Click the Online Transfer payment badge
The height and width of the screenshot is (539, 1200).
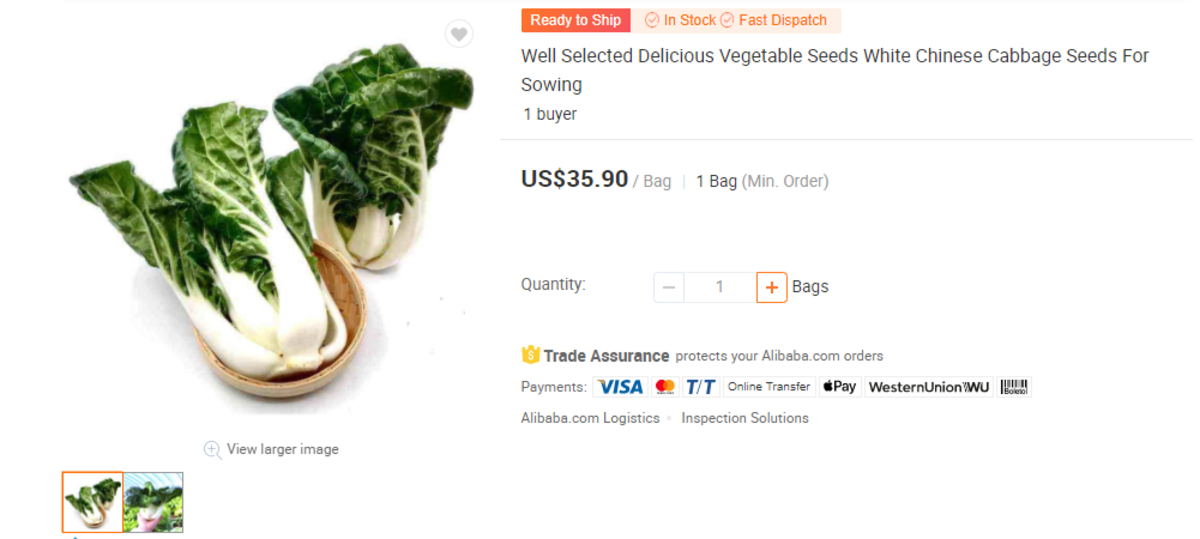click(768, 387)
